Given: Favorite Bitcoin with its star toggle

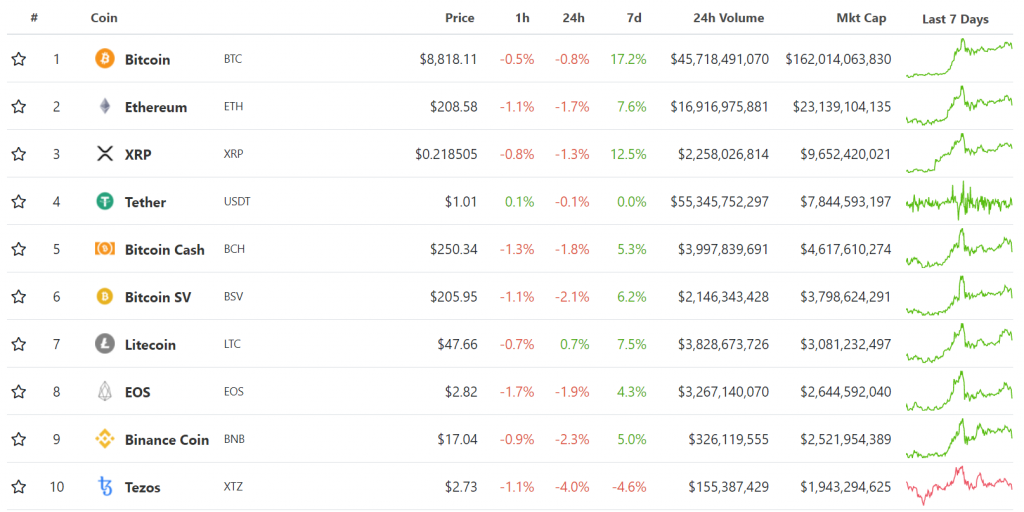Looking at the screenshot, I should 18,59.
